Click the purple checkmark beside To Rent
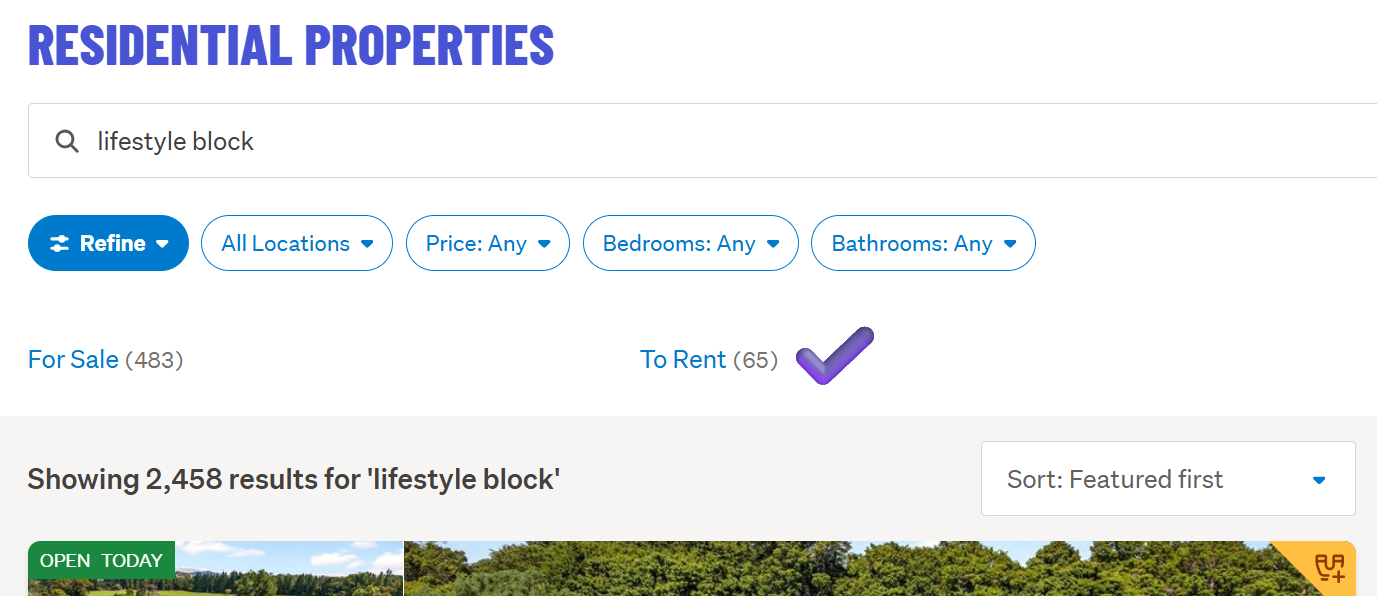 tap(834, 356)
